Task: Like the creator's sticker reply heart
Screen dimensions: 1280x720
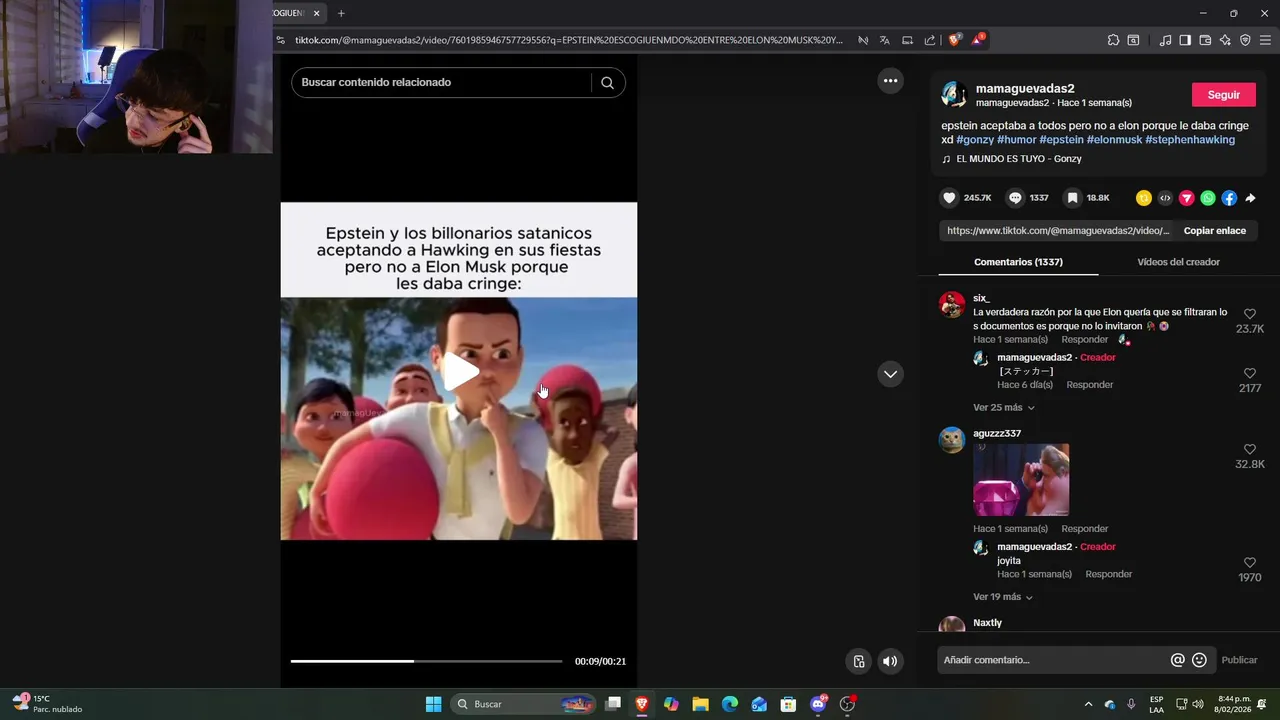Action: click(x=1250, y=373)
